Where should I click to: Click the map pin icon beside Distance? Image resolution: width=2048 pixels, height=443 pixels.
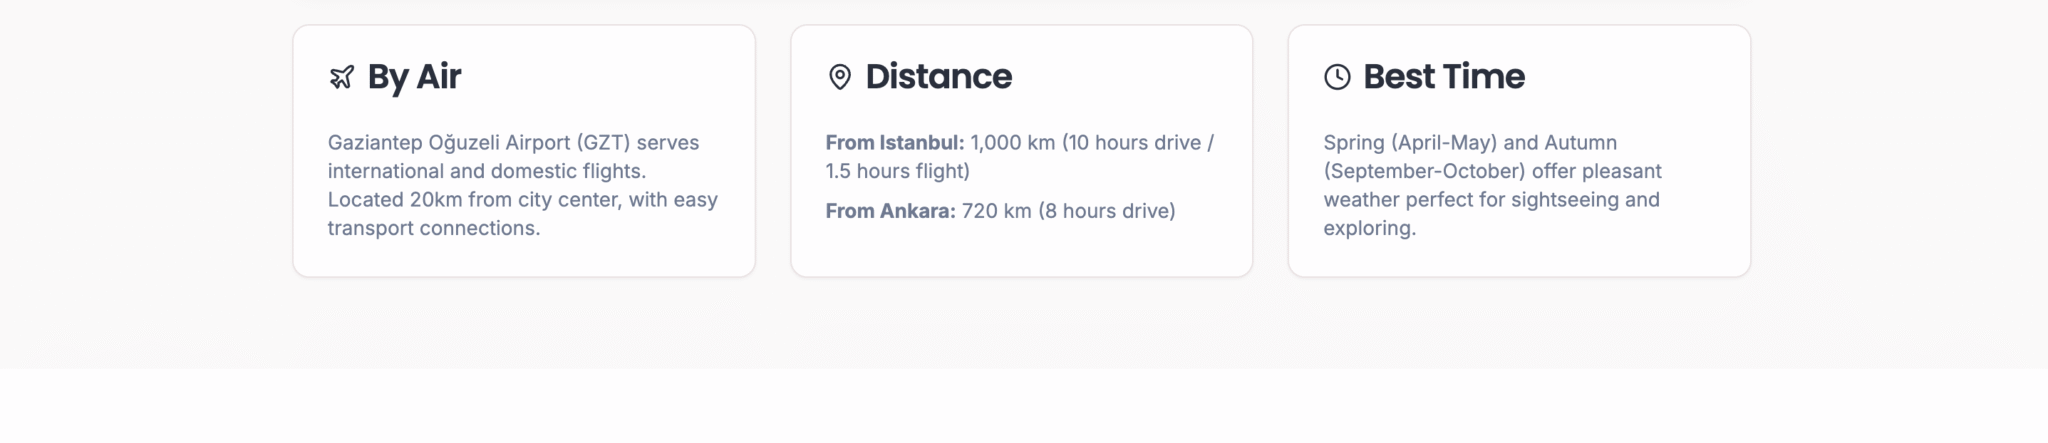(x=840, y=77)
